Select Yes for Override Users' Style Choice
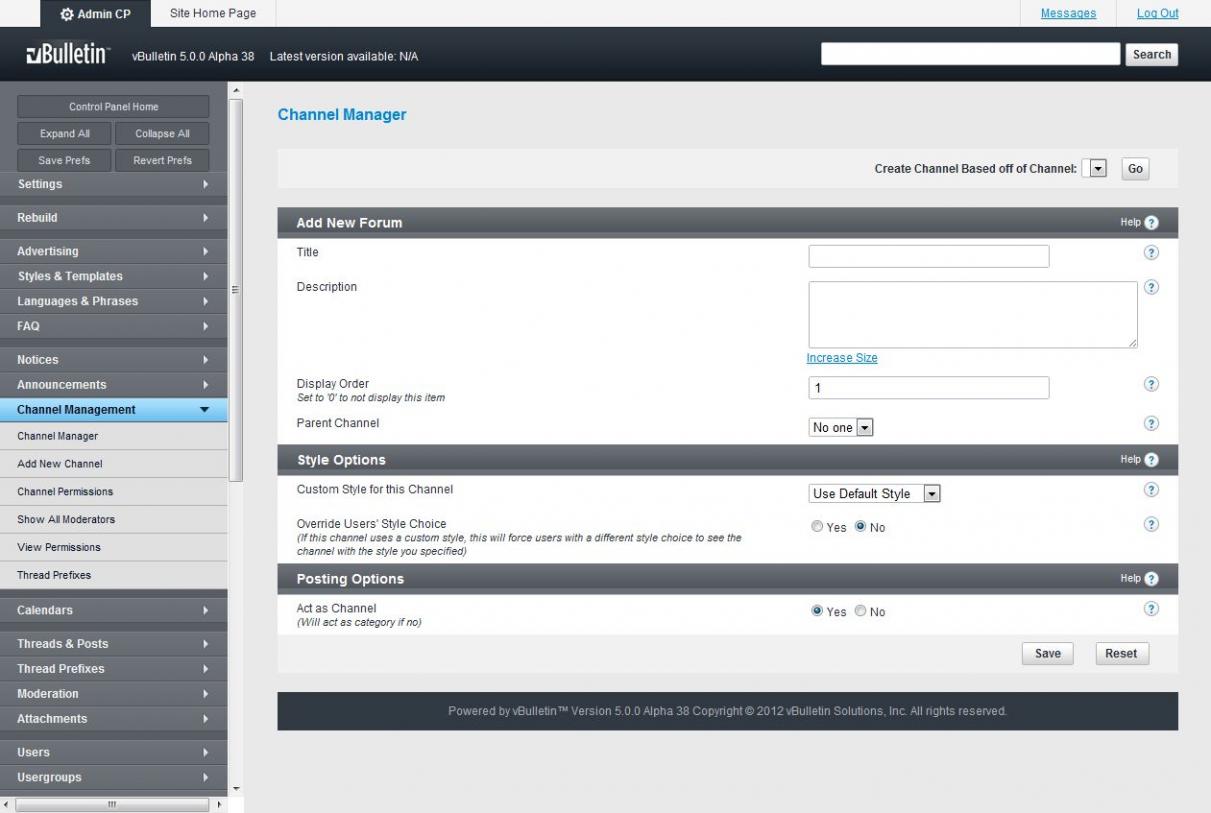This screenshot has width=1211, height=813. click(x=817, y=527)
